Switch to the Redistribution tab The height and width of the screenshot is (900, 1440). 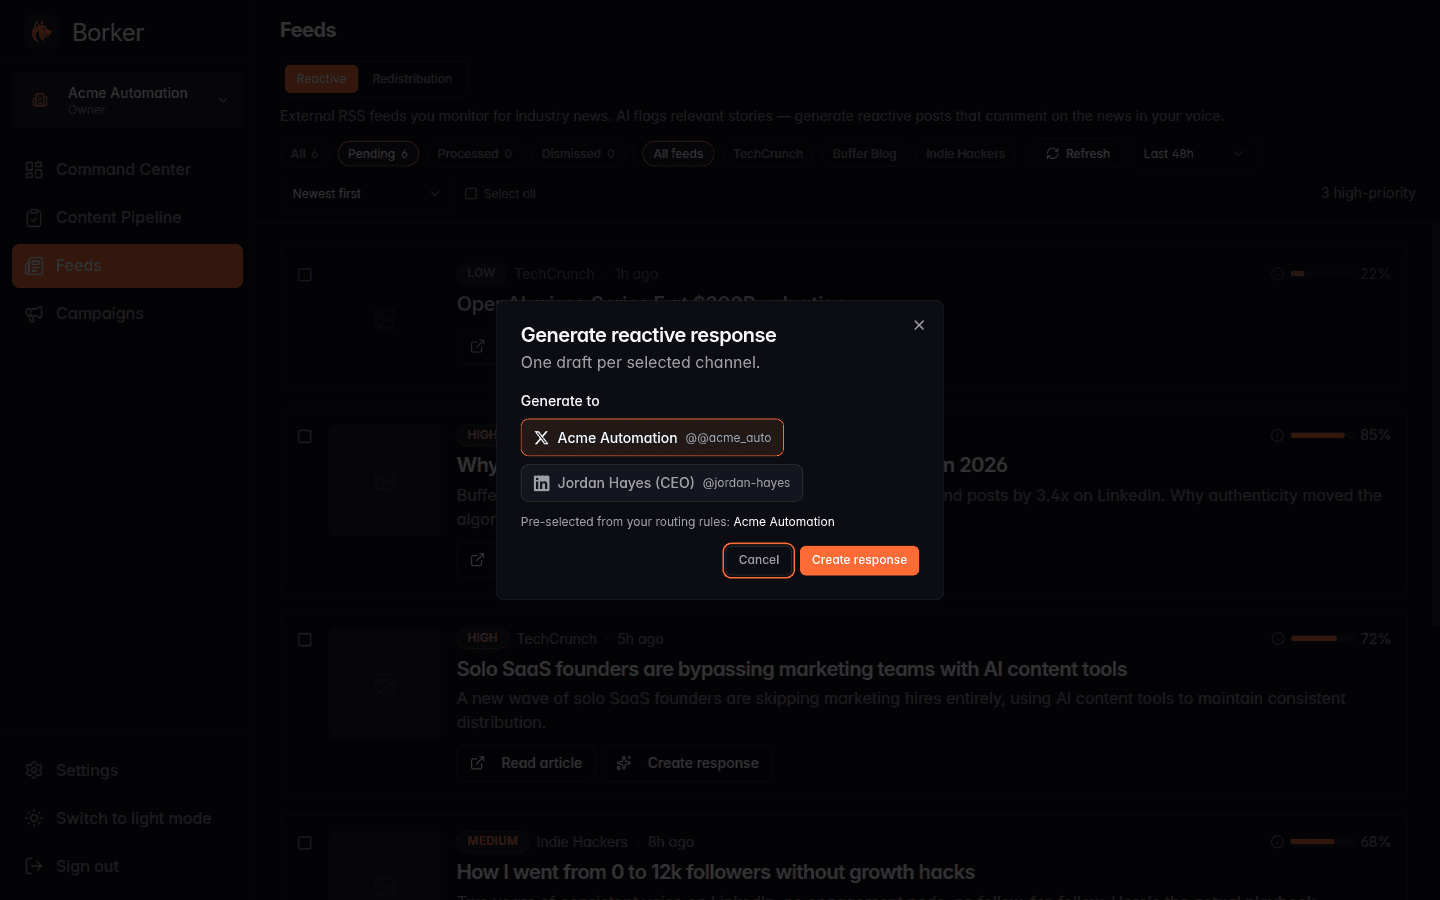coord(412,79)
